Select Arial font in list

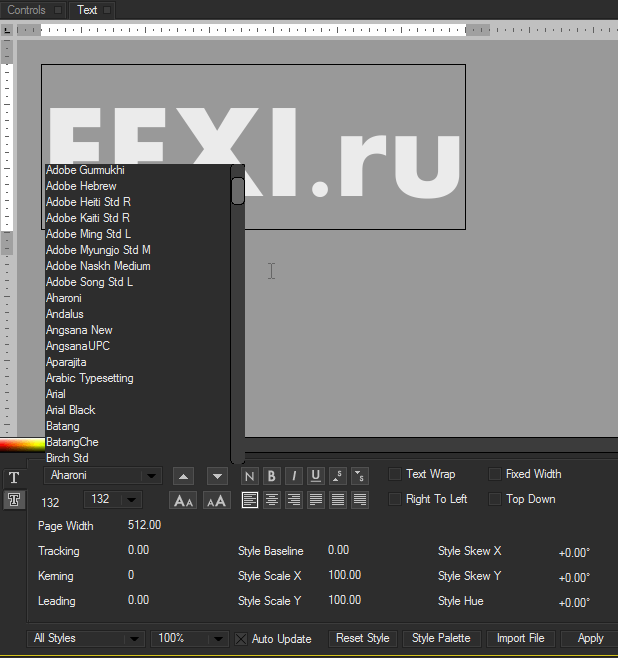coord(55,394)
